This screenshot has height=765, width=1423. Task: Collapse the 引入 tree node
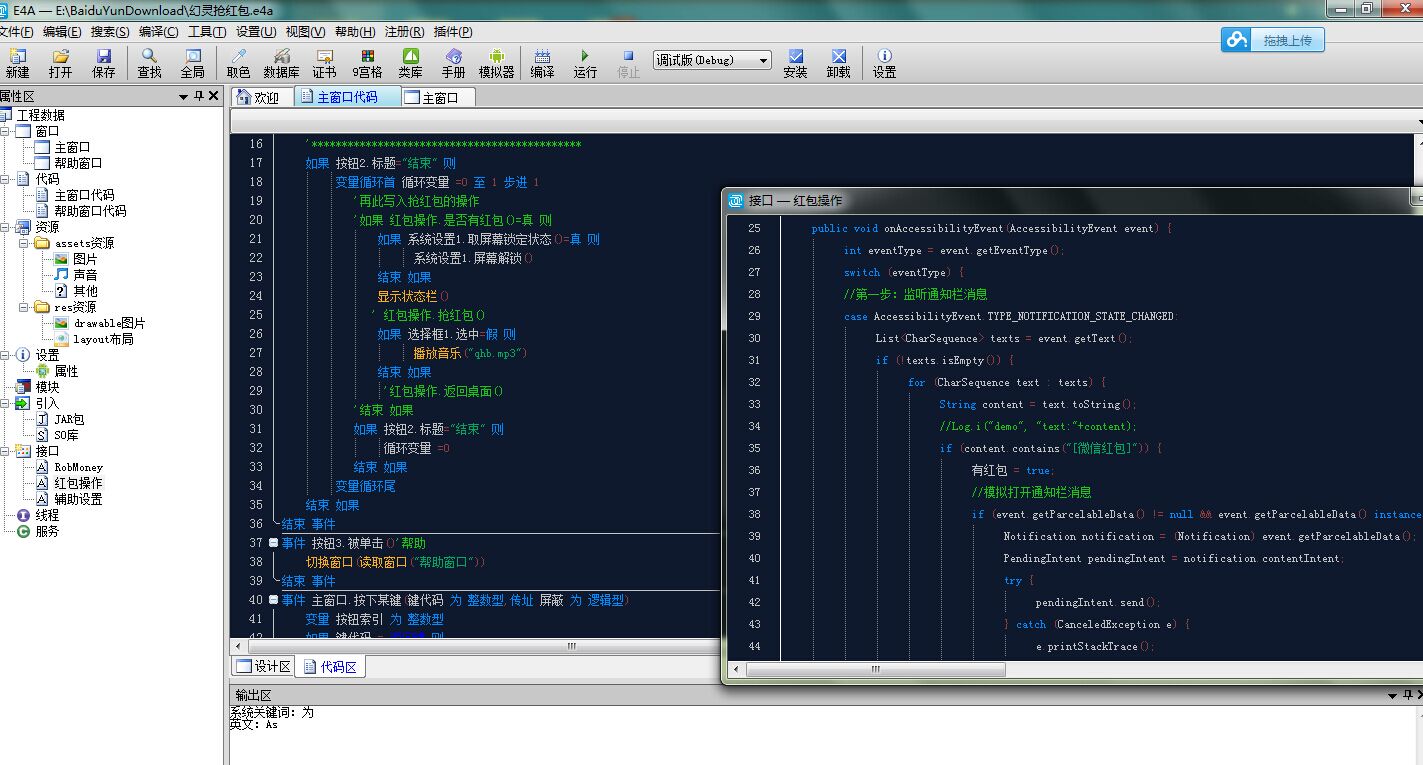[5, 403]
